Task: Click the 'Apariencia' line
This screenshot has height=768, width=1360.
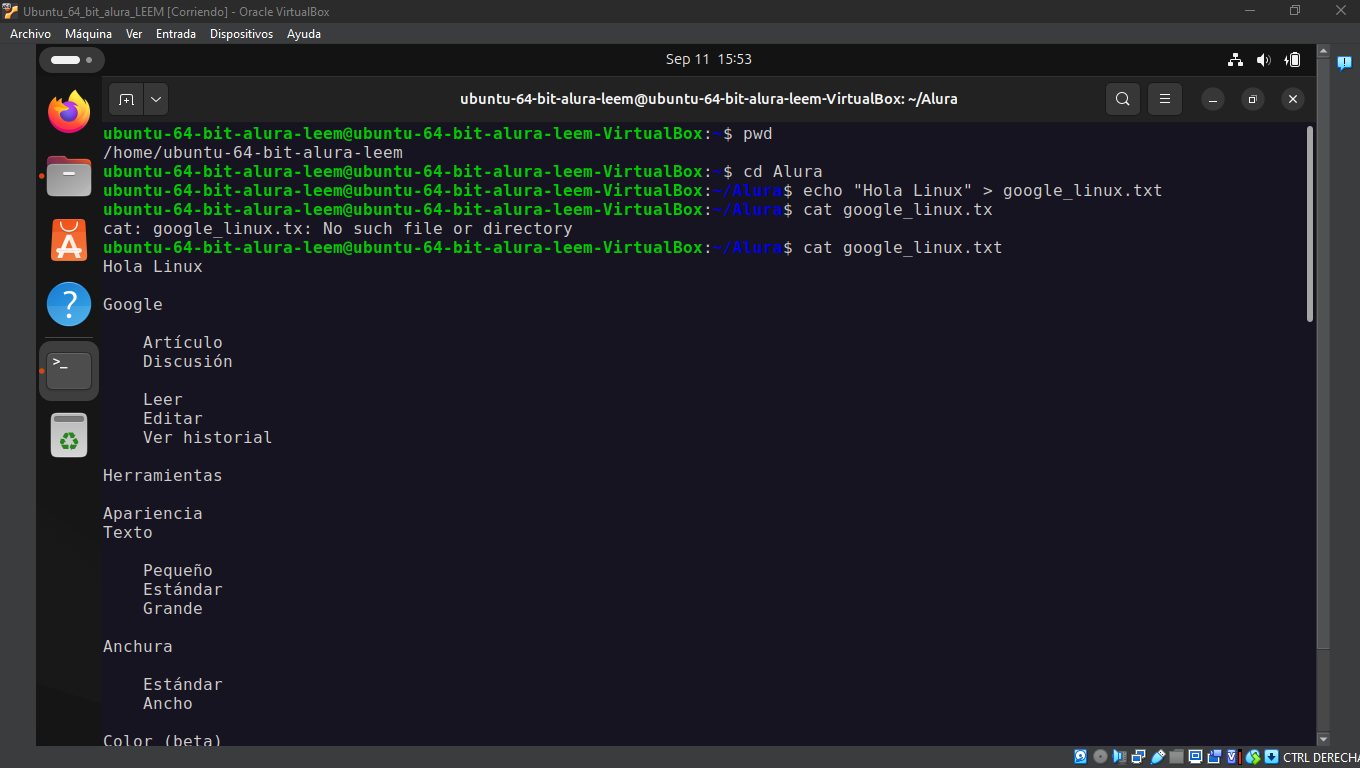Action: pos(153,514)
